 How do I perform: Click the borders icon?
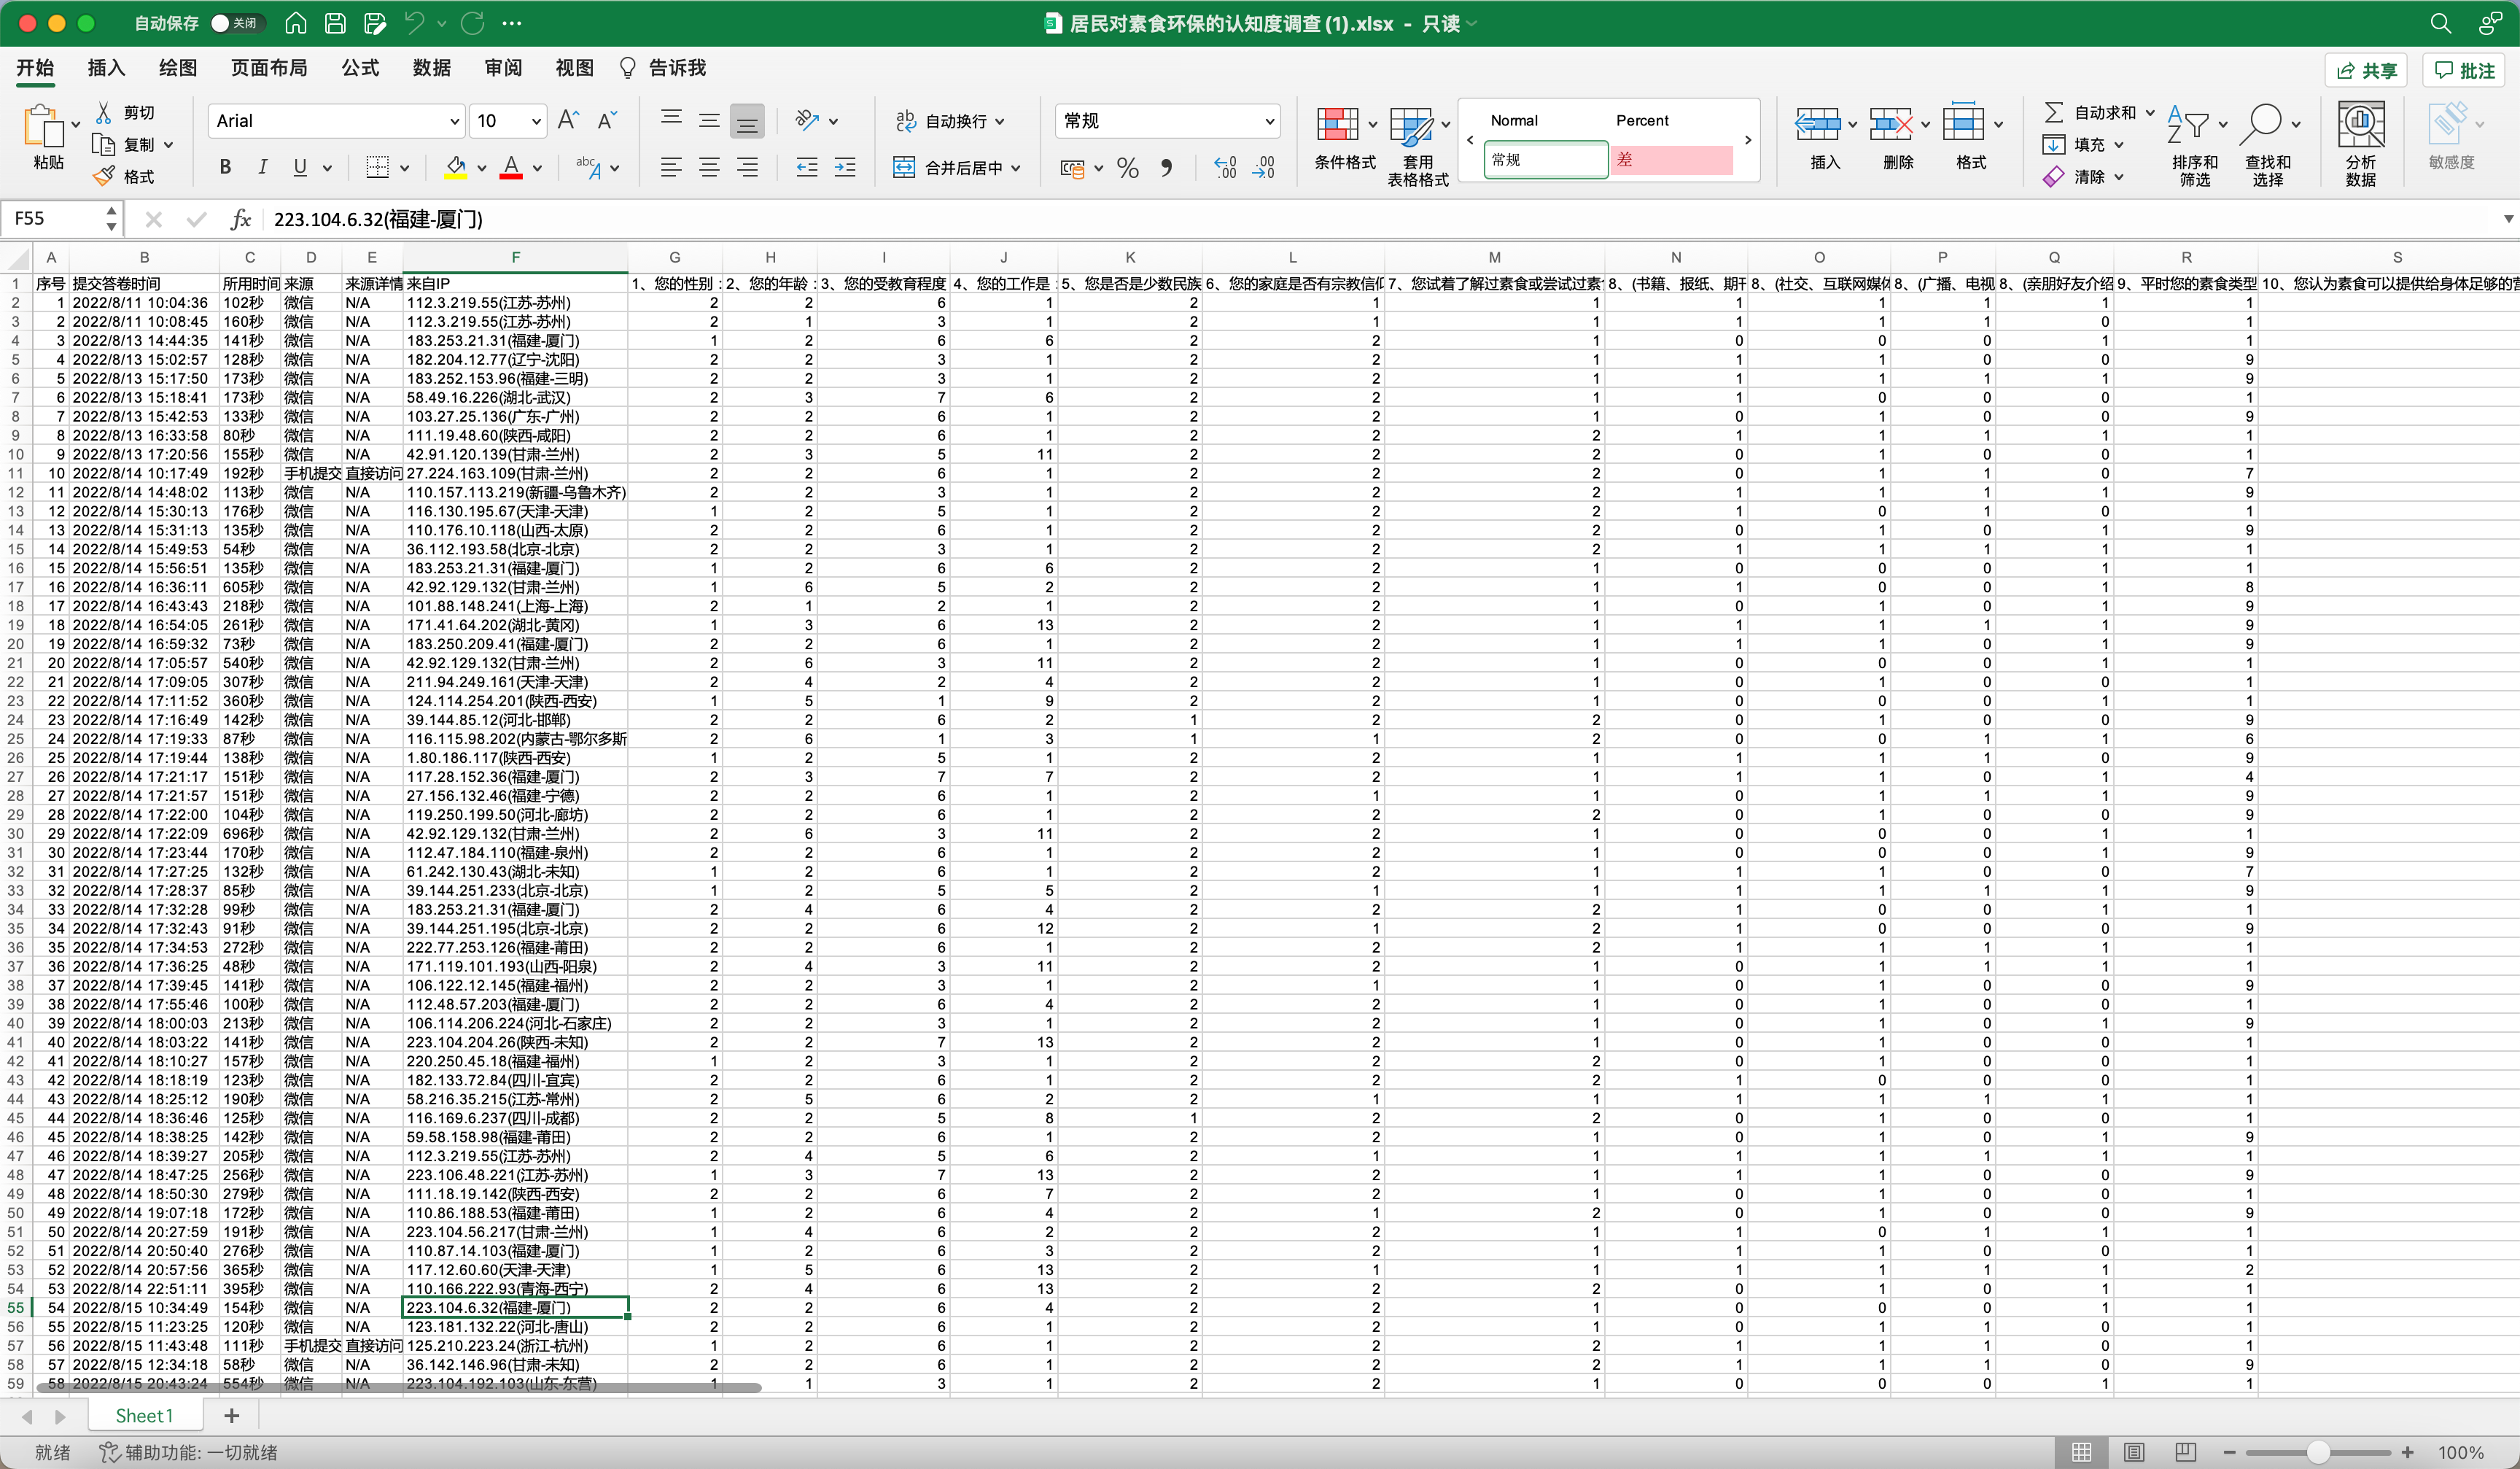(x=377, y=167)
